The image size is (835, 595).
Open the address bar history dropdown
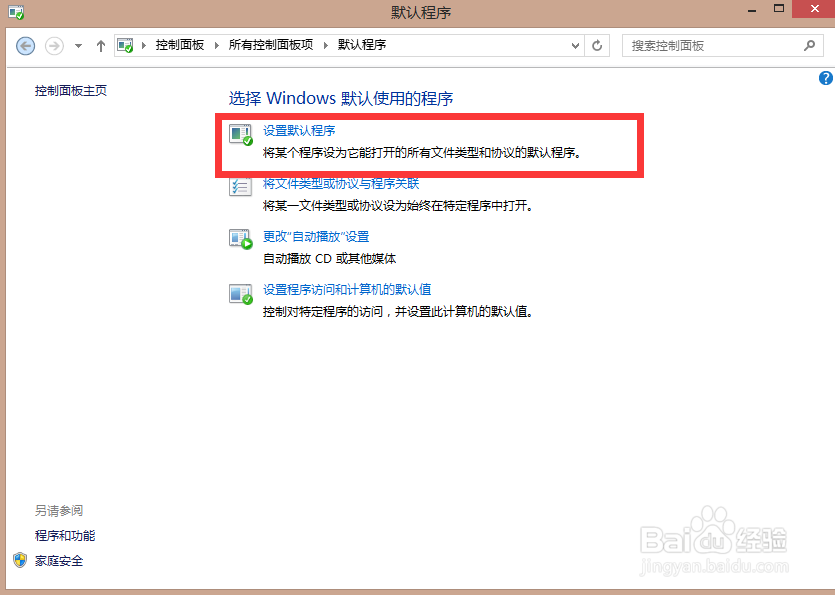click(x=575, y=45)
